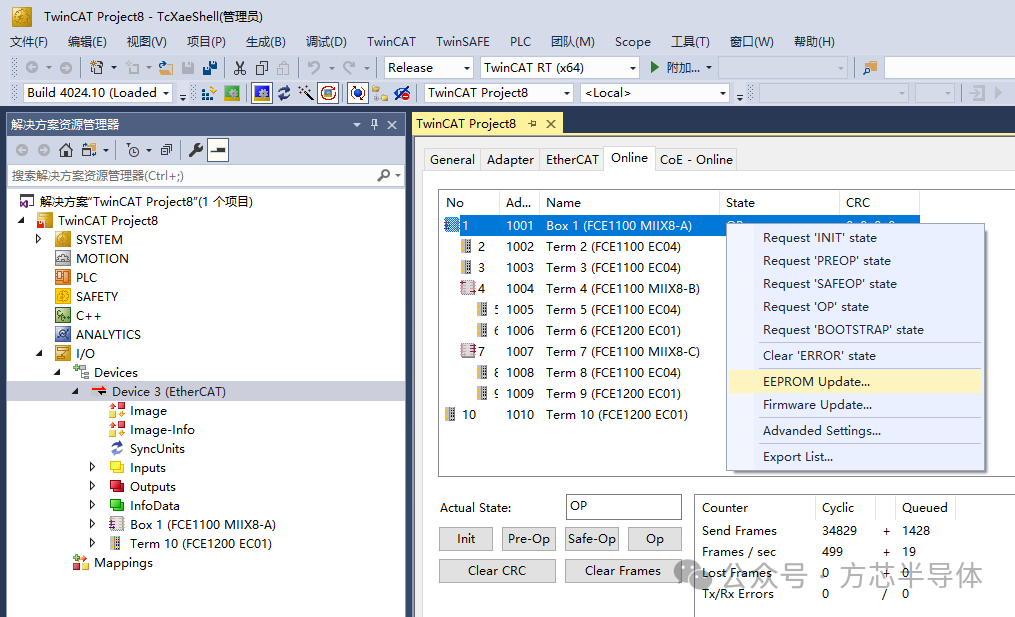The image size is (1015, 617).
Task: Click the Actual State OP field
Action: 623,506
